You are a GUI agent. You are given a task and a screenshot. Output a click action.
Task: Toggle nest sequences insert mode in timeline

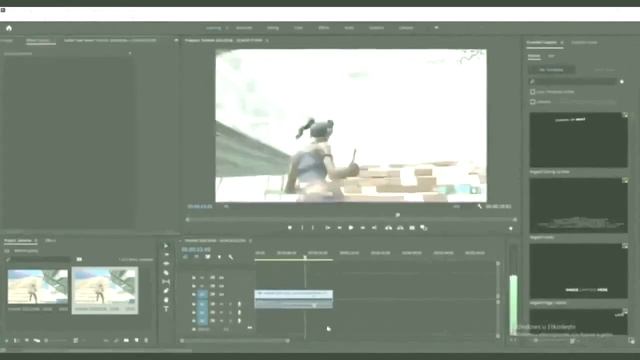click(185, 257)
